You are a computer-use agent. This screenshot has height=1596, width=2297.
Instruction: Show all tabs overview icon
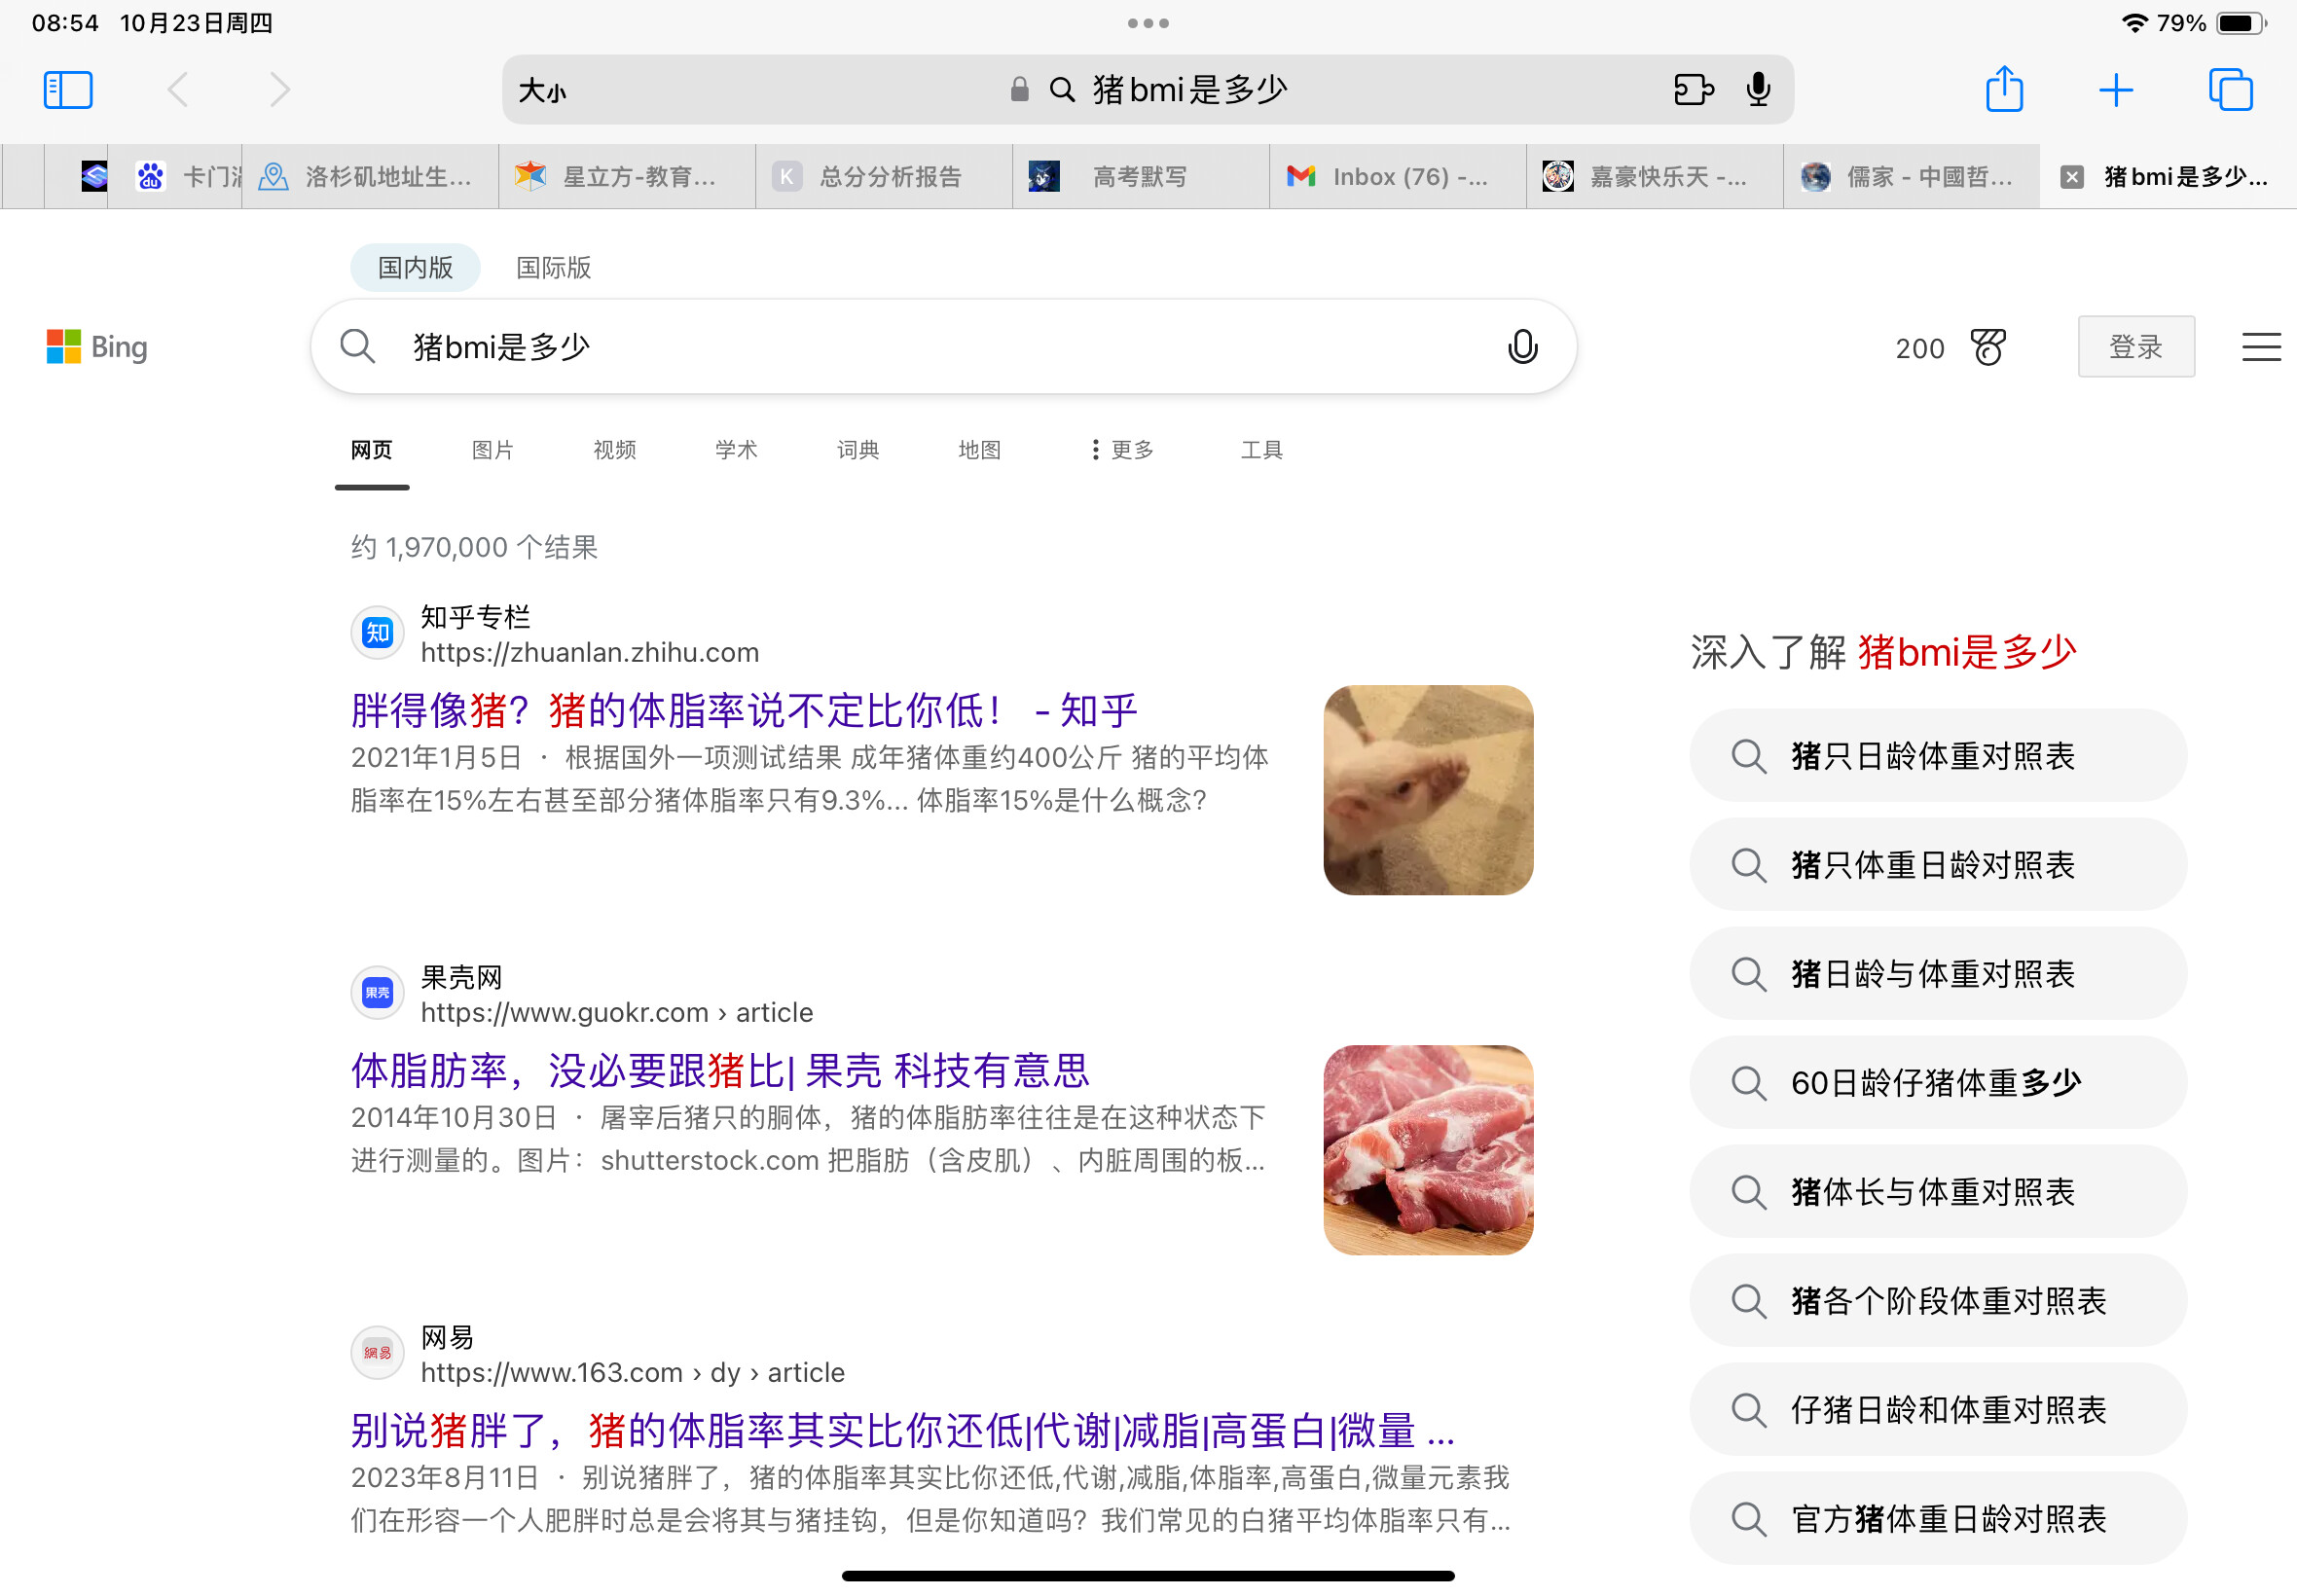(2229, 90)
